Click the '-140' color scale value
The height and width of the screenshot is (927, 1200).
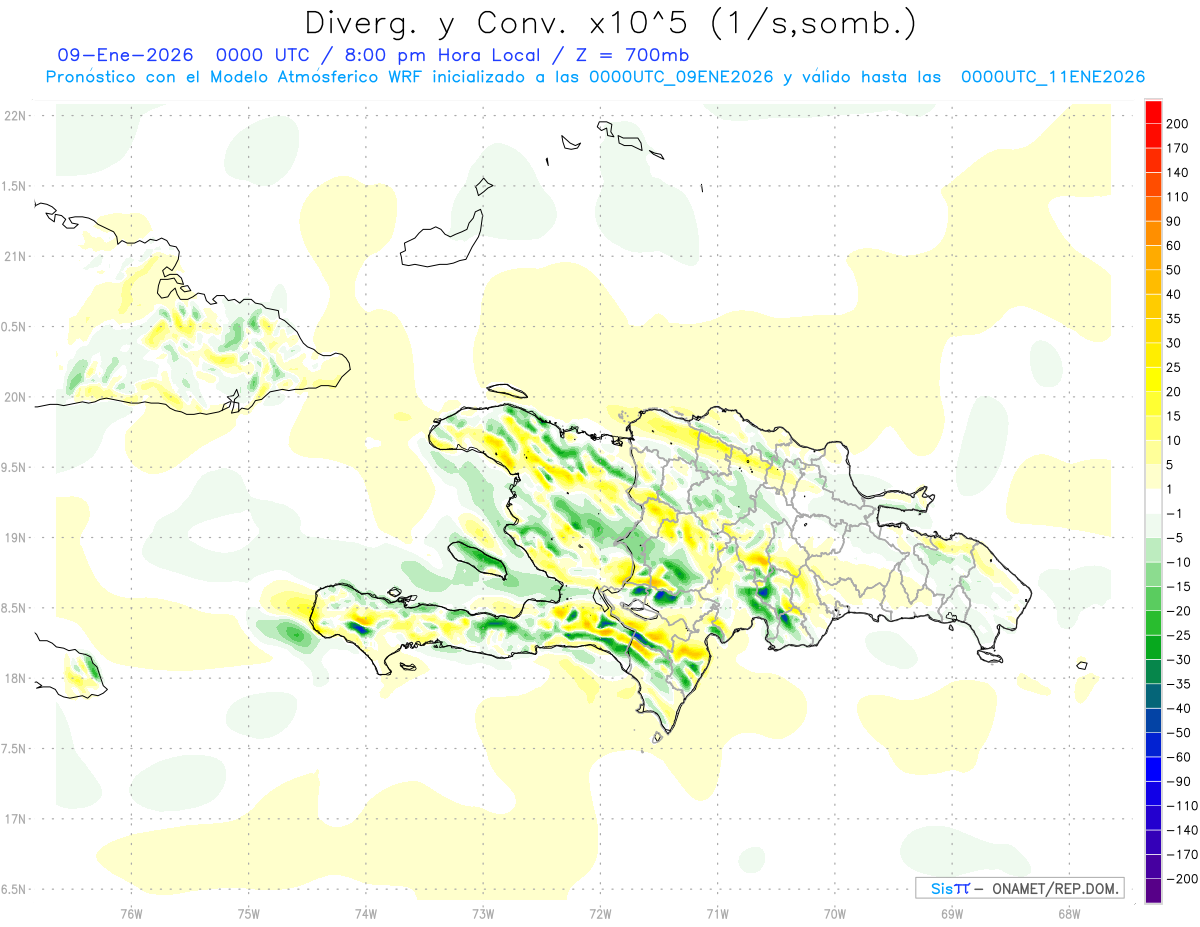pos(1180,831)
